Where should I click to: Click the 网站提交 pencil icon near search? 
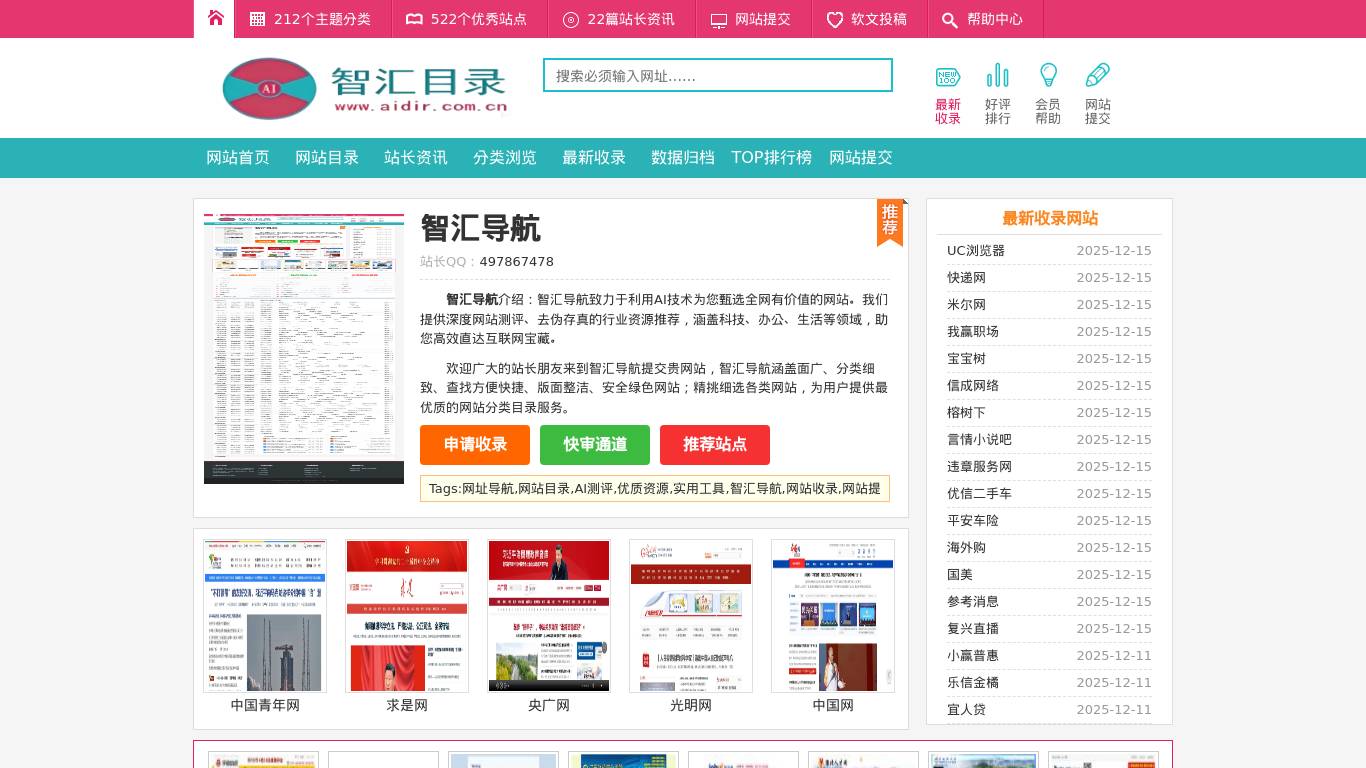[1097, 74]
